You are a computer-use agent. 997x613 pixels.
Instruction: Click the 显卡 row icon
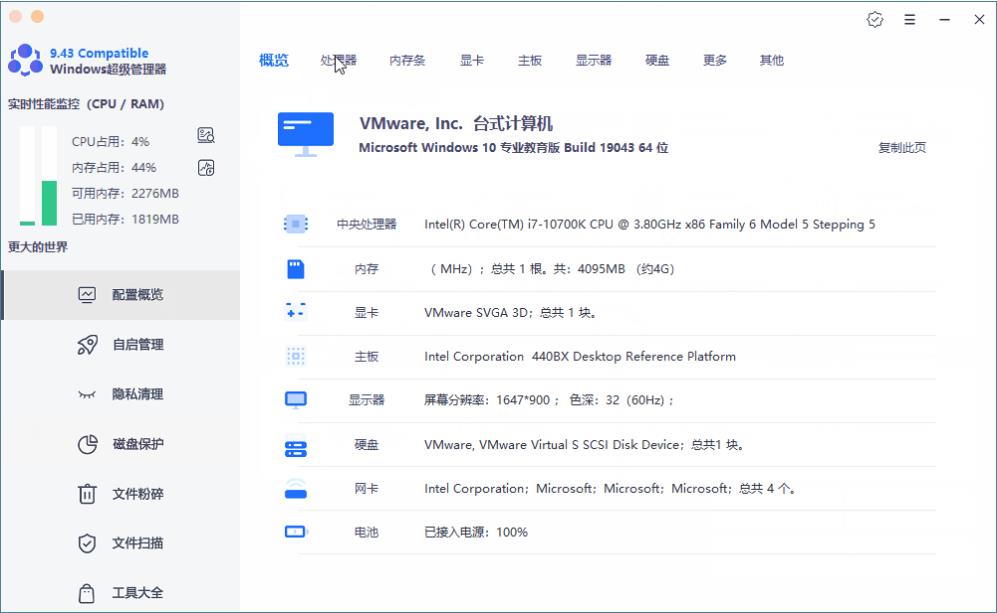(x=296, y=311)
